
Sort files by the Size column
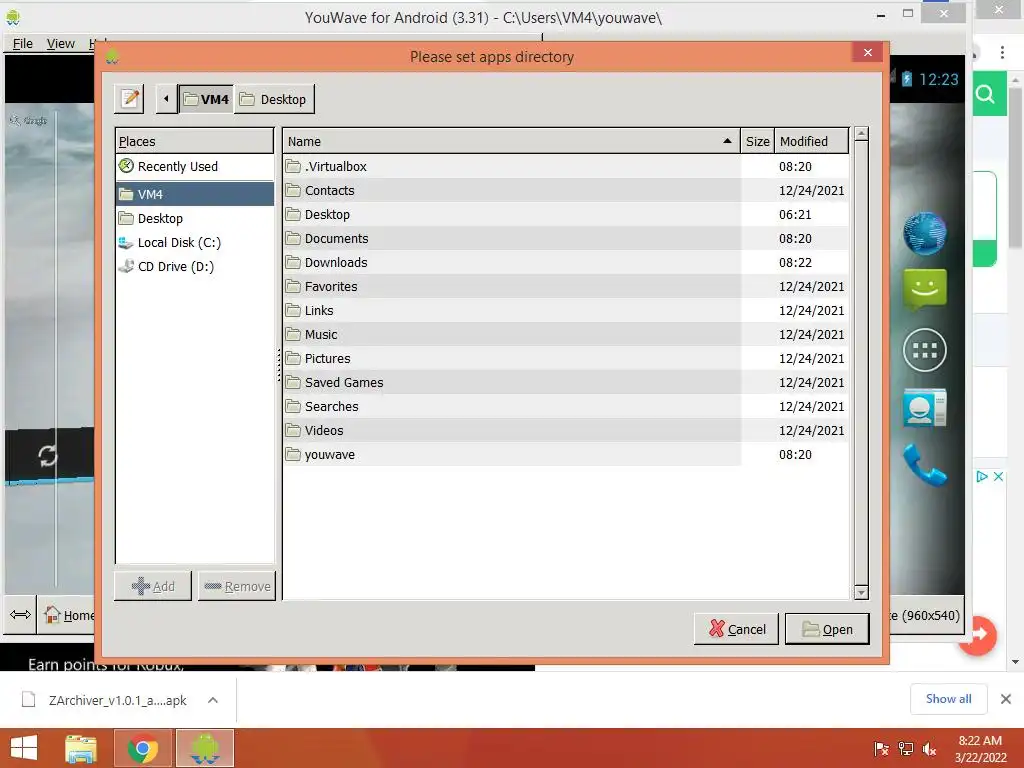point(758,141)
